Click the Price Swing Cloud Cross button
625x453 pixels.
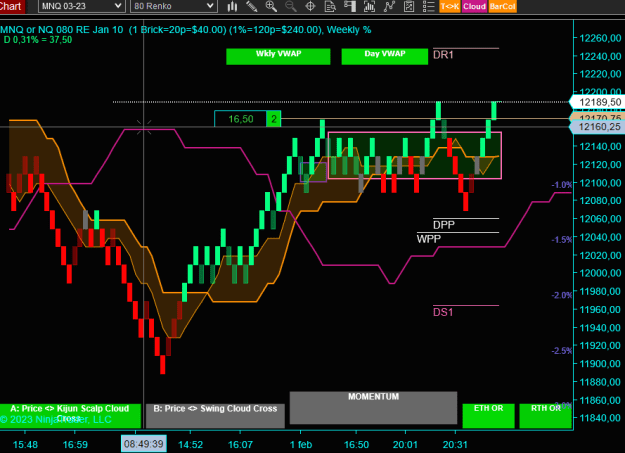point(215,416)
